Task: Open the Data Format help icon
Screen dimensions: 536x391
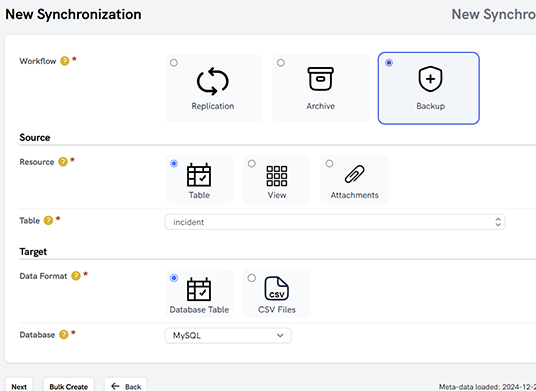Action: coord(76,276)
